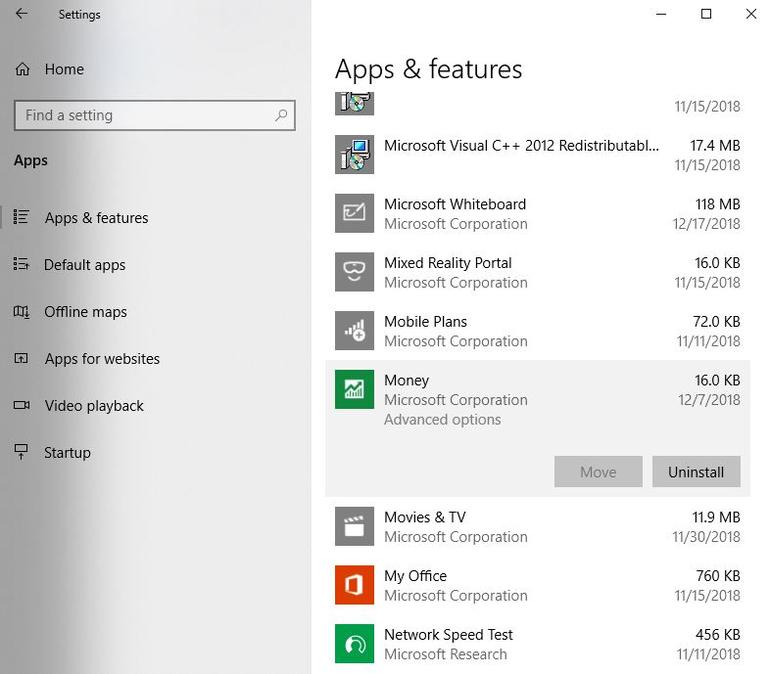
Task: Click the Apps for websites icon
Action: [21, 358]
